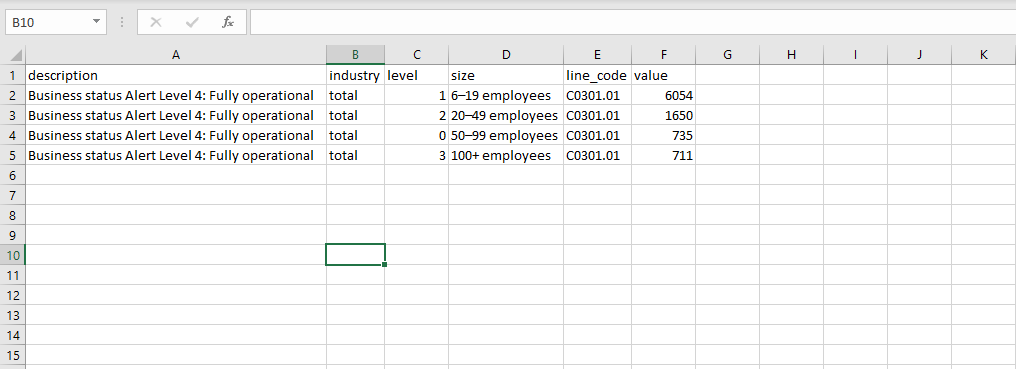Viewport: 1016px width, 369px height.
Task: Select the '100+ employees' cell
Action: [506, 156]
